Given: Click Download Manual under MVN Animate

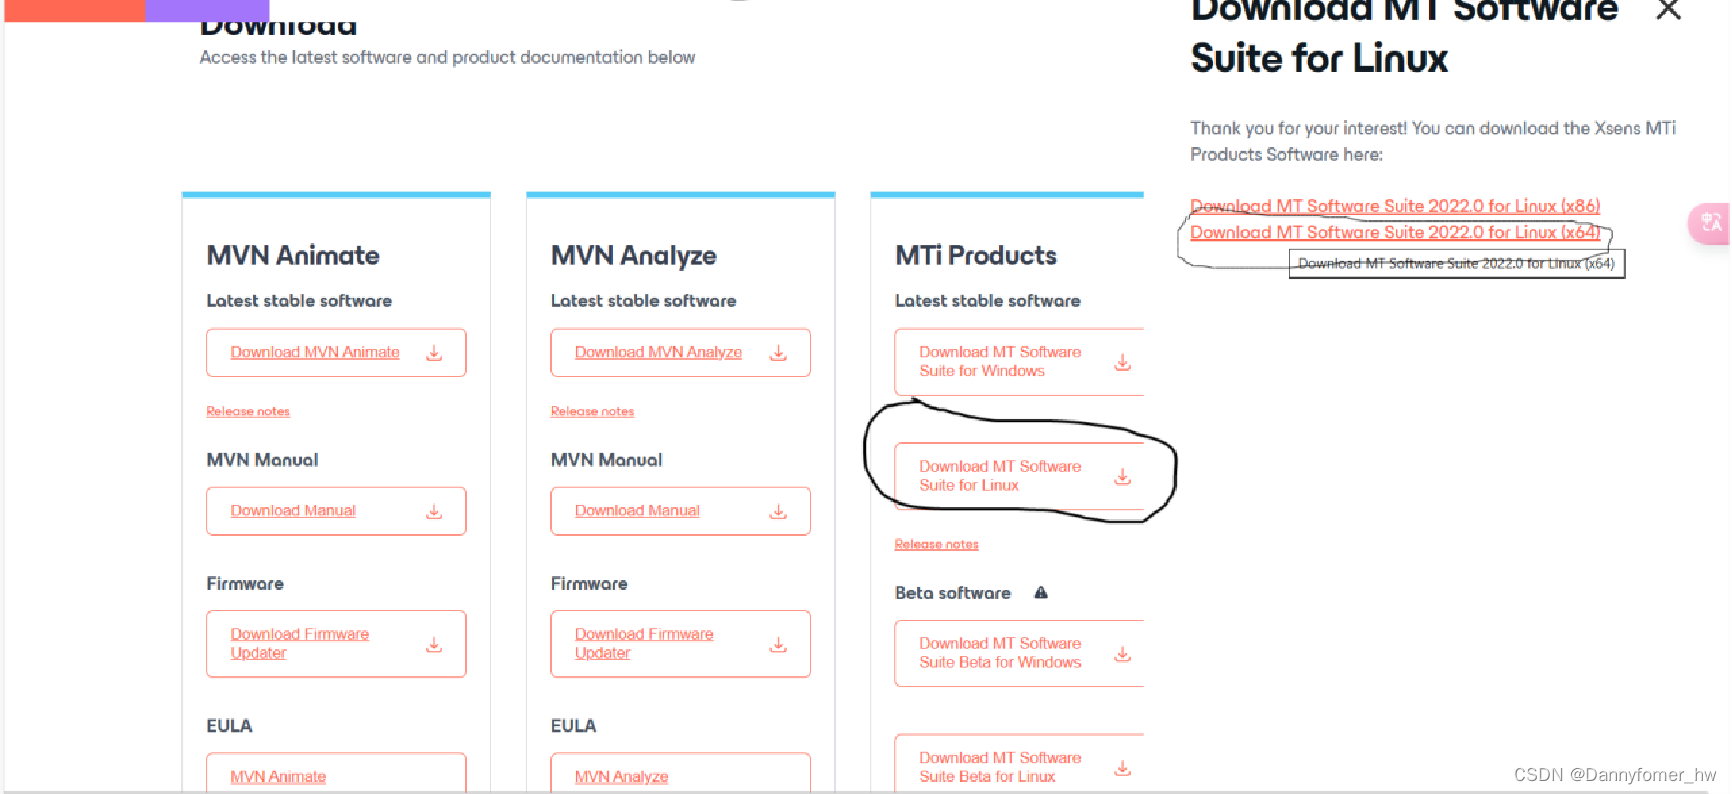Looking at the screenshot, I should (x=292, y=510).
